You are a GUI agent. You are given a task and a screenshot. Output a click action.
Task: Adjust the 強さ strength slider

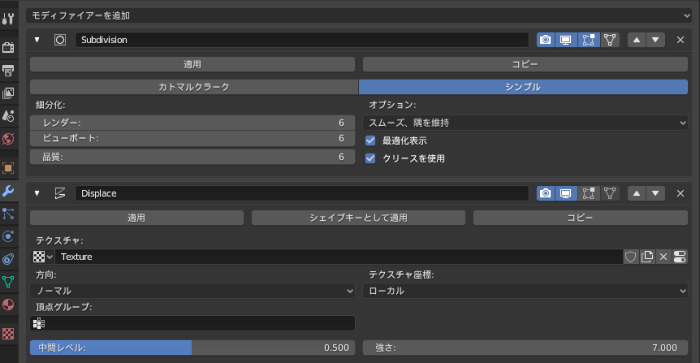click(525, 347)
